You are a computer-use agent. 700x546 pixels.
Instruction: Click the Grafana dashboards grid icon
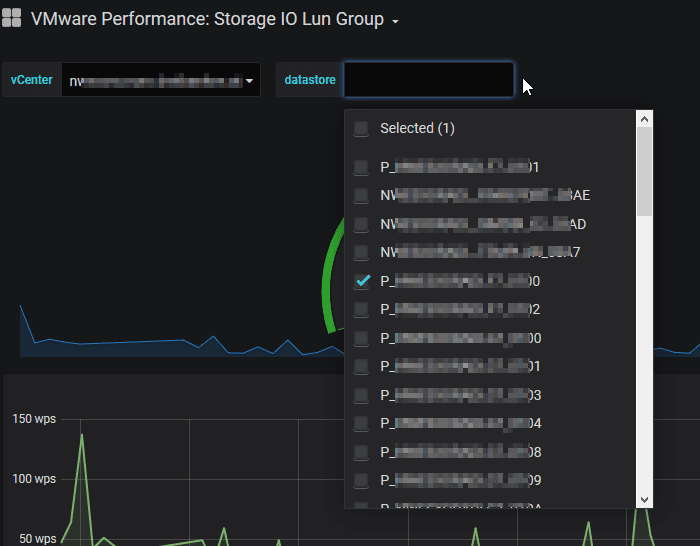[x=12, y=18]
